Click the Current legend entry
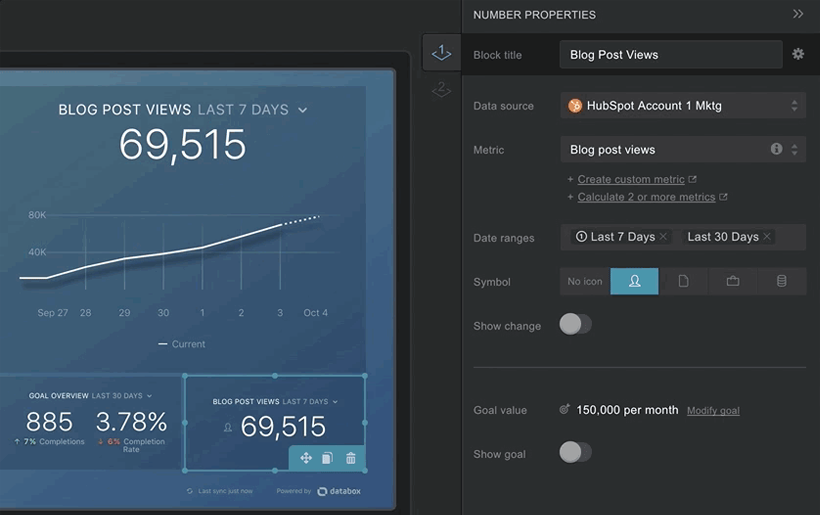The height and width of the screenshot is (515, 820). click(181, 344)
